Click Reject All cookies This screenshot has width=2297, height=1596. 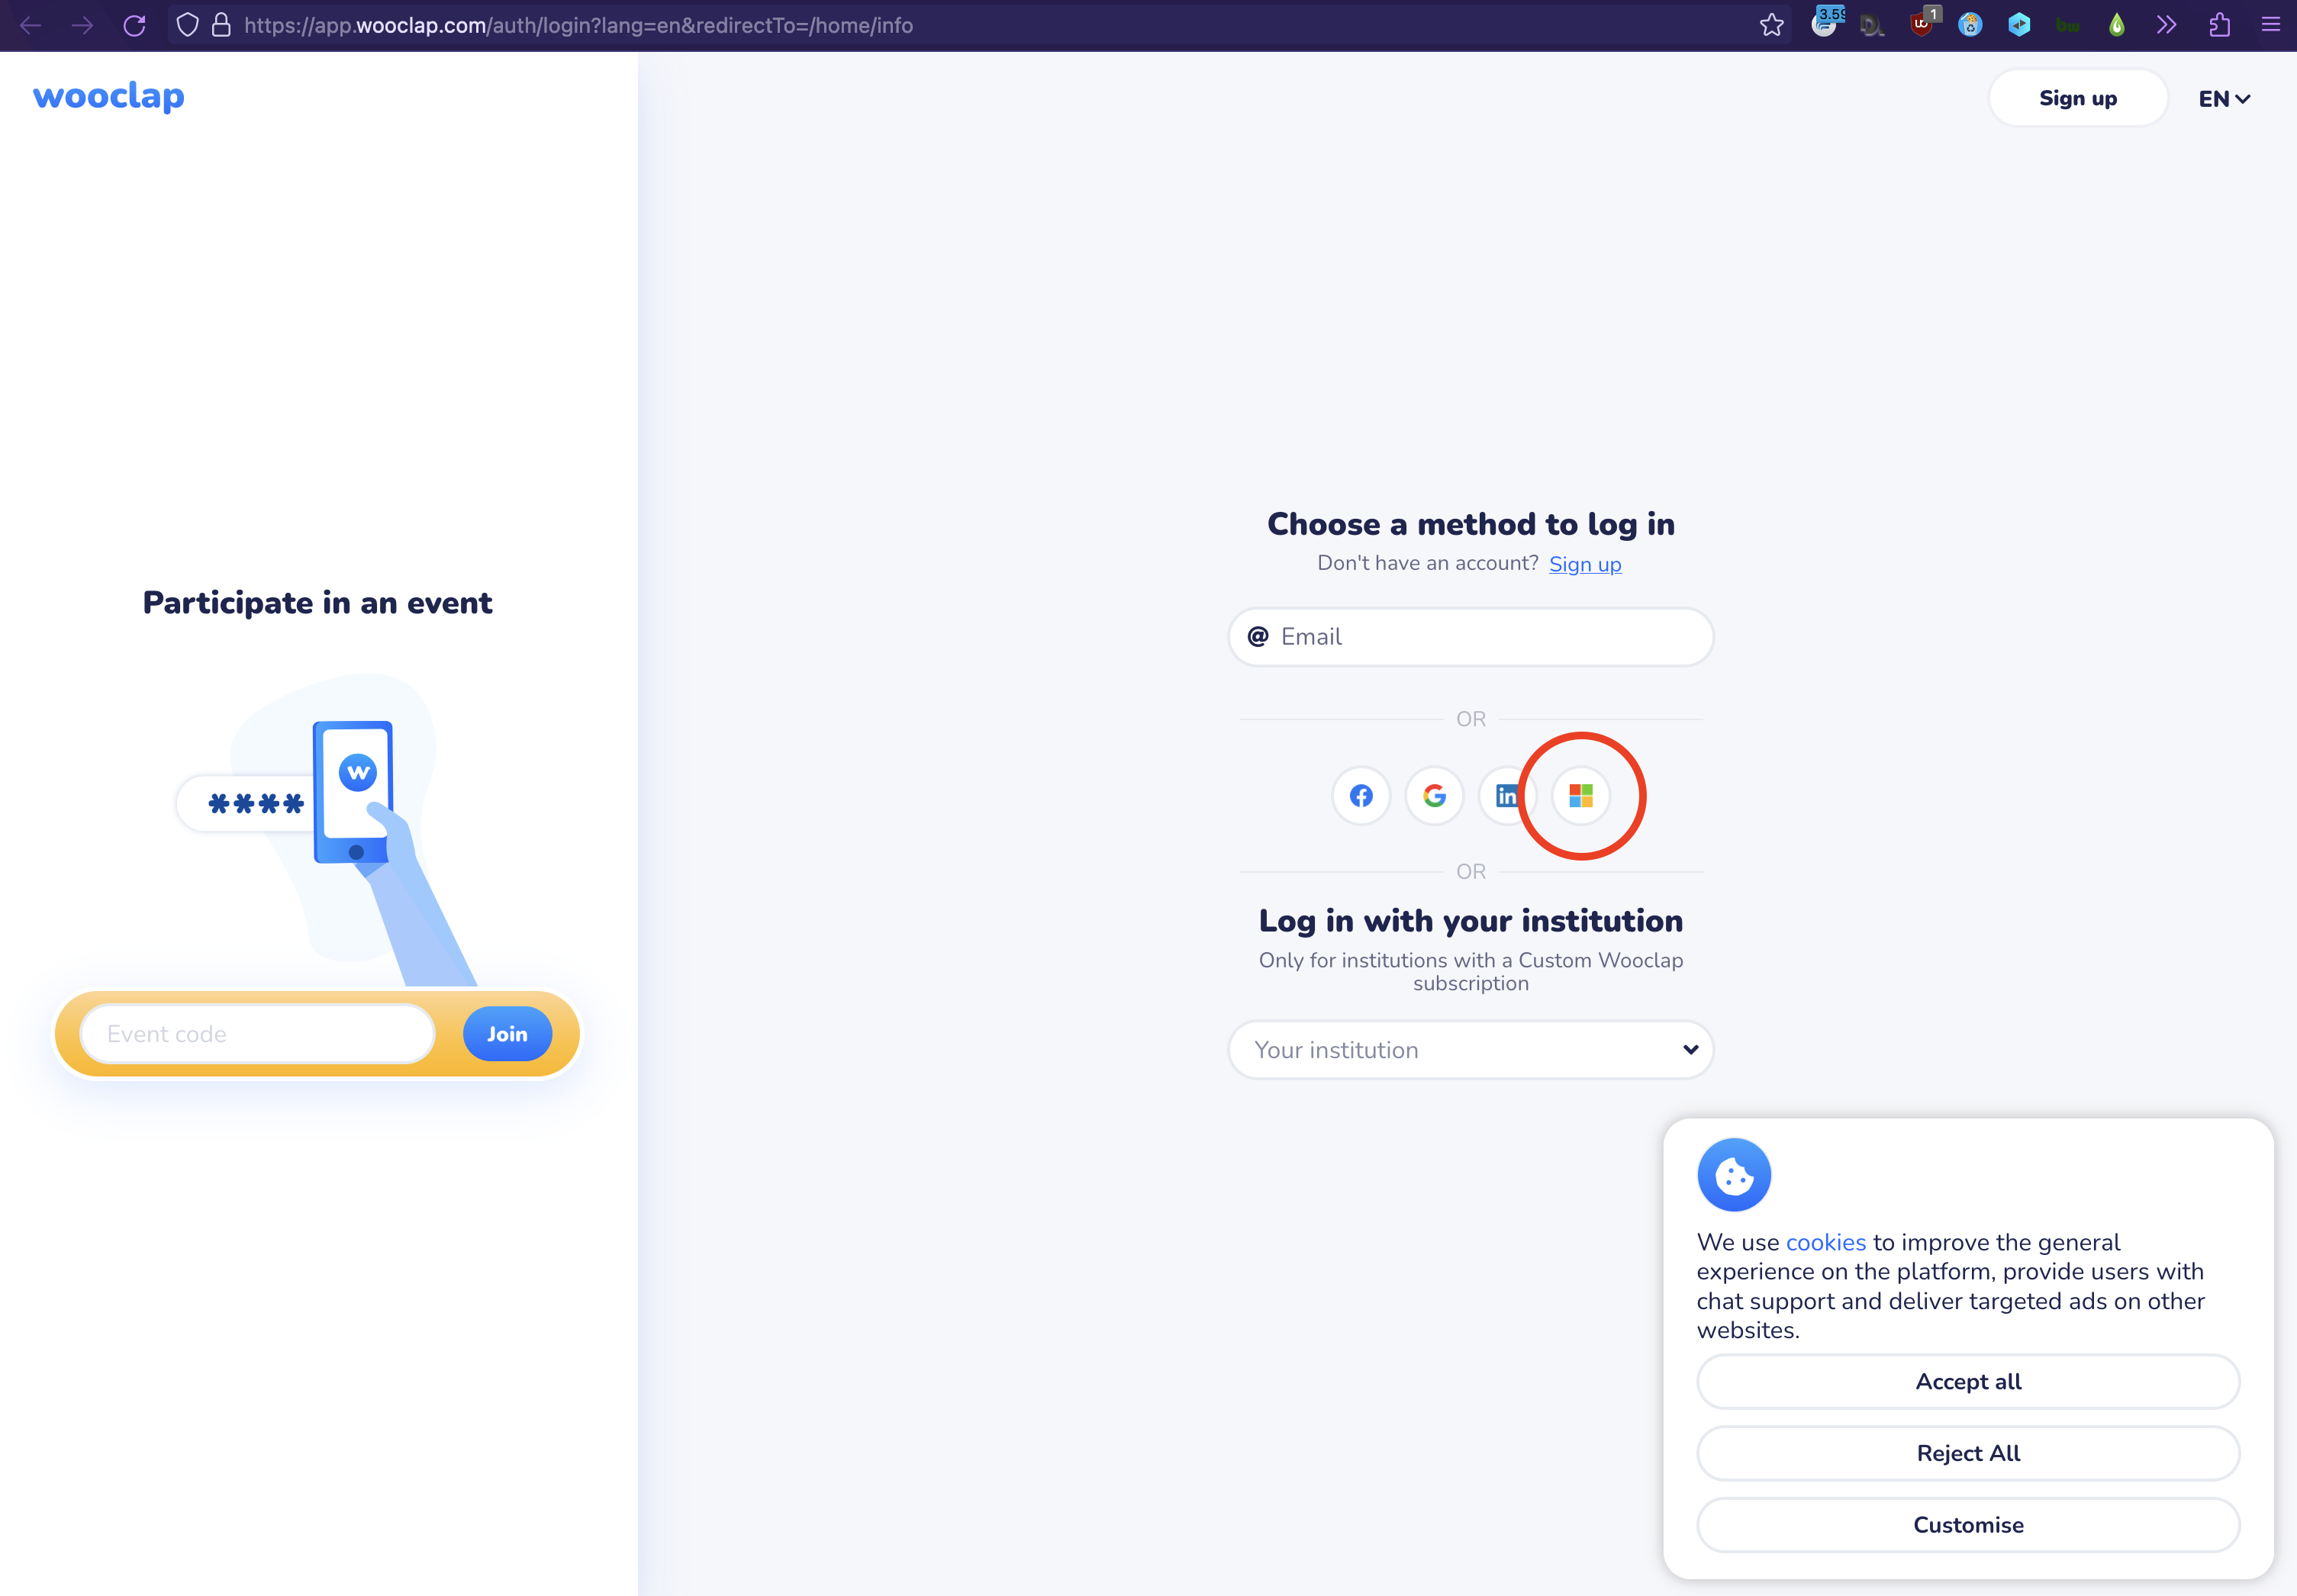click(x=1967, y=1453)
